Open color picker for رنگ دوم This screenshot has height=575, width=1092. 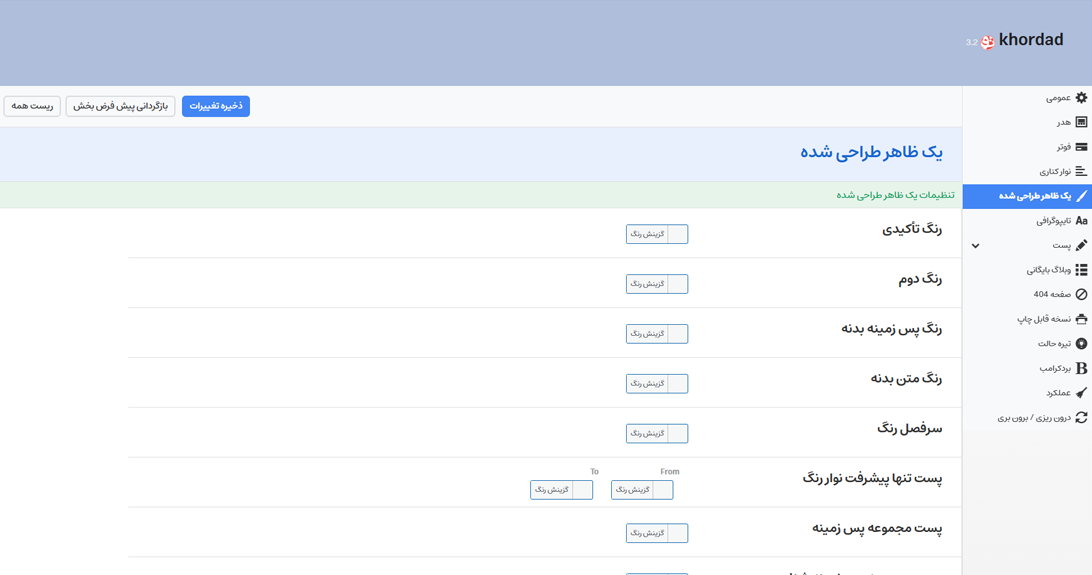coord(657,284)
